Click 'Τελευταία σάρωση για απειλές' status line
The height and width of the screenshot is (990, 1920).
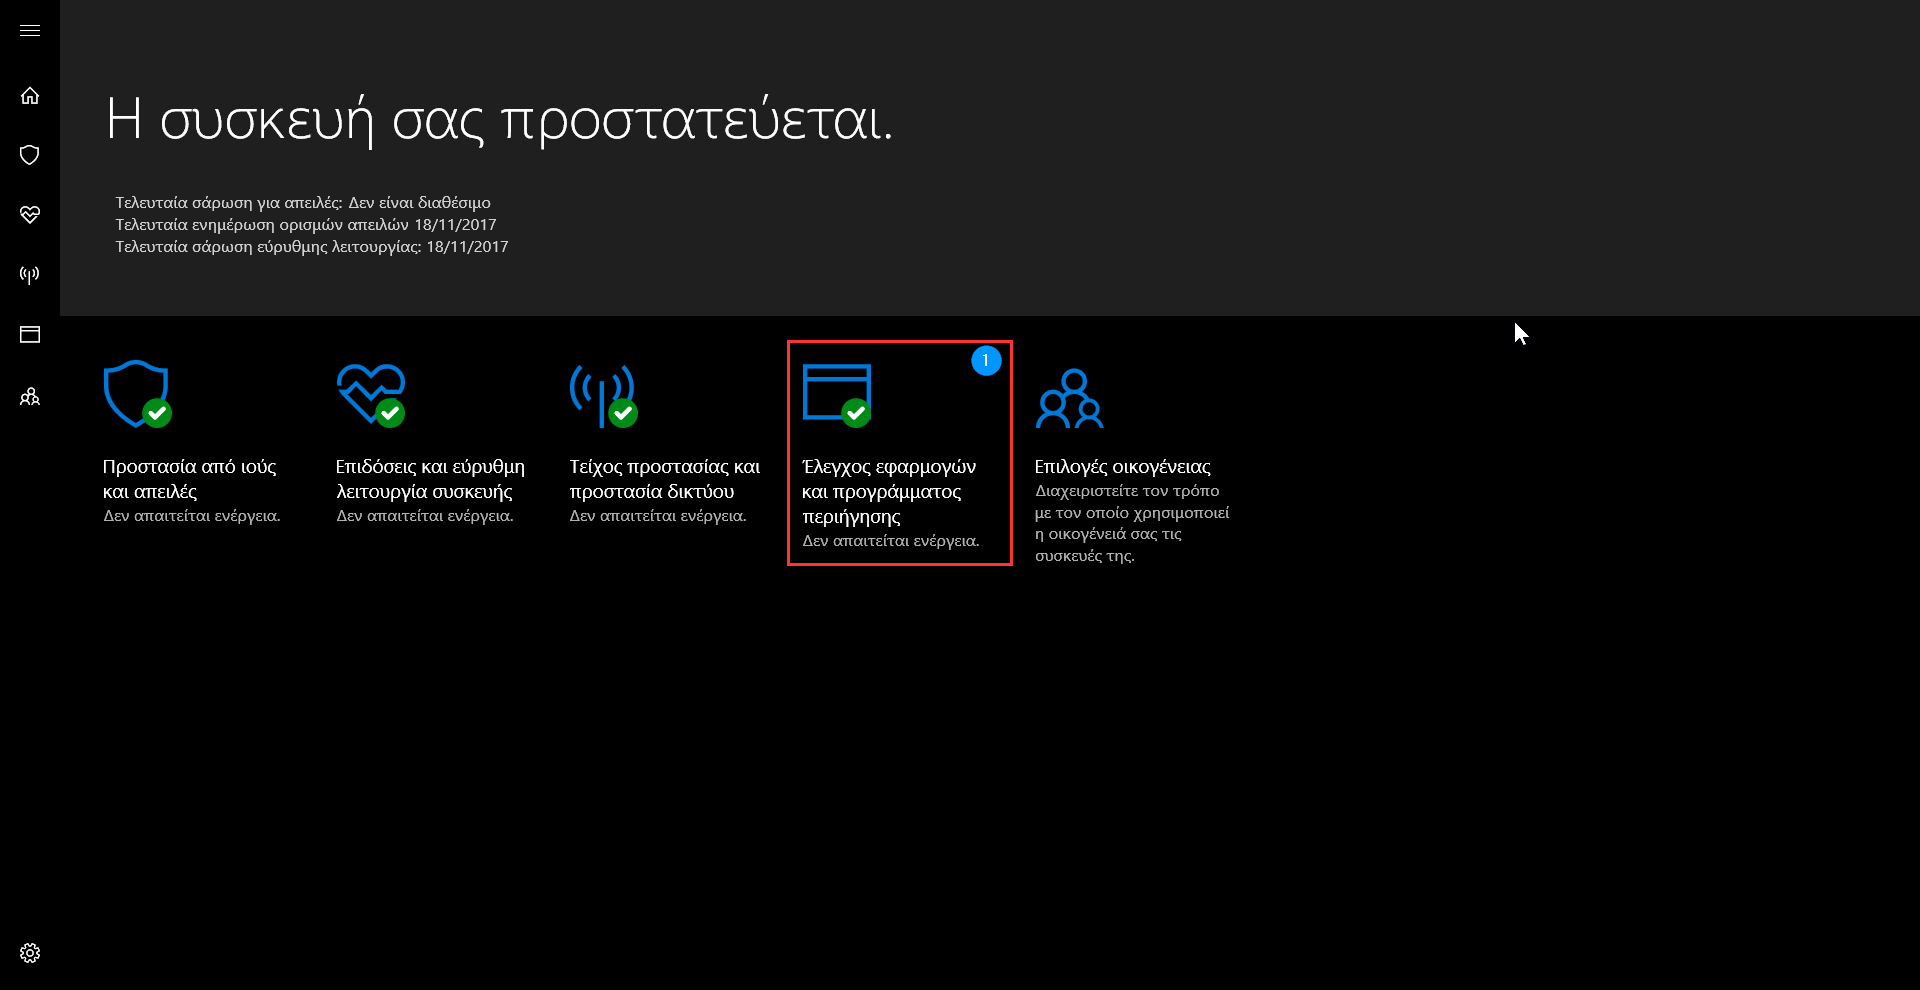coord(303,203)
